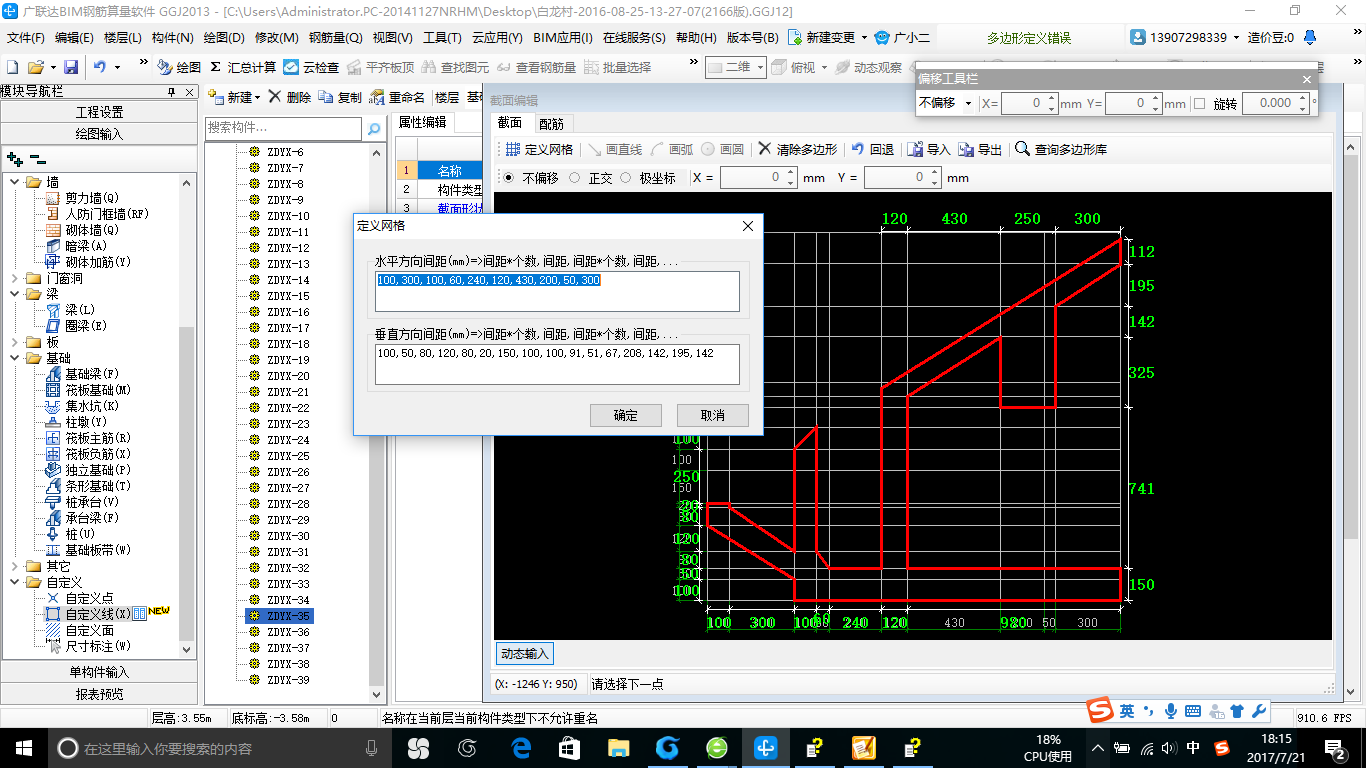Click 工程设置 navigation button
Image resolution: width=1366 pixels, height=768 pixels.
point(99,112)
